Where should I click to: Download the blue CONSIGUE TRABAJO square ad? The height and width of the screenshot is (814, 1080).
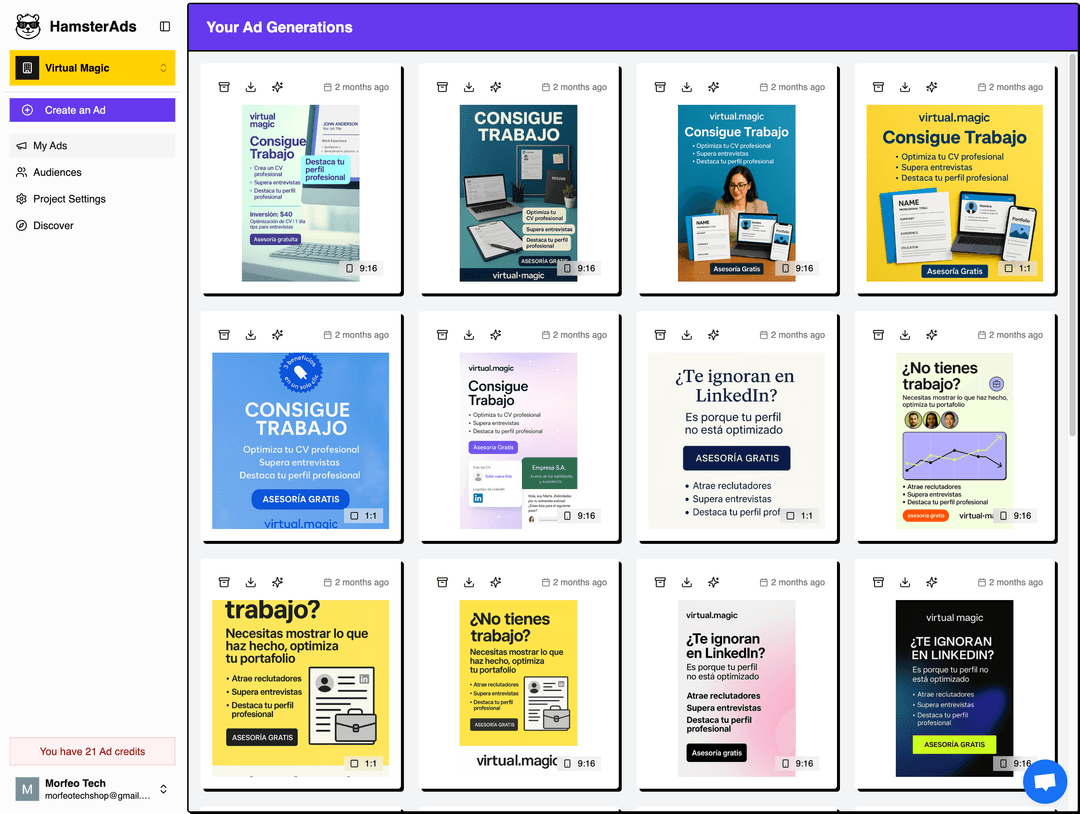click(251, 335)
